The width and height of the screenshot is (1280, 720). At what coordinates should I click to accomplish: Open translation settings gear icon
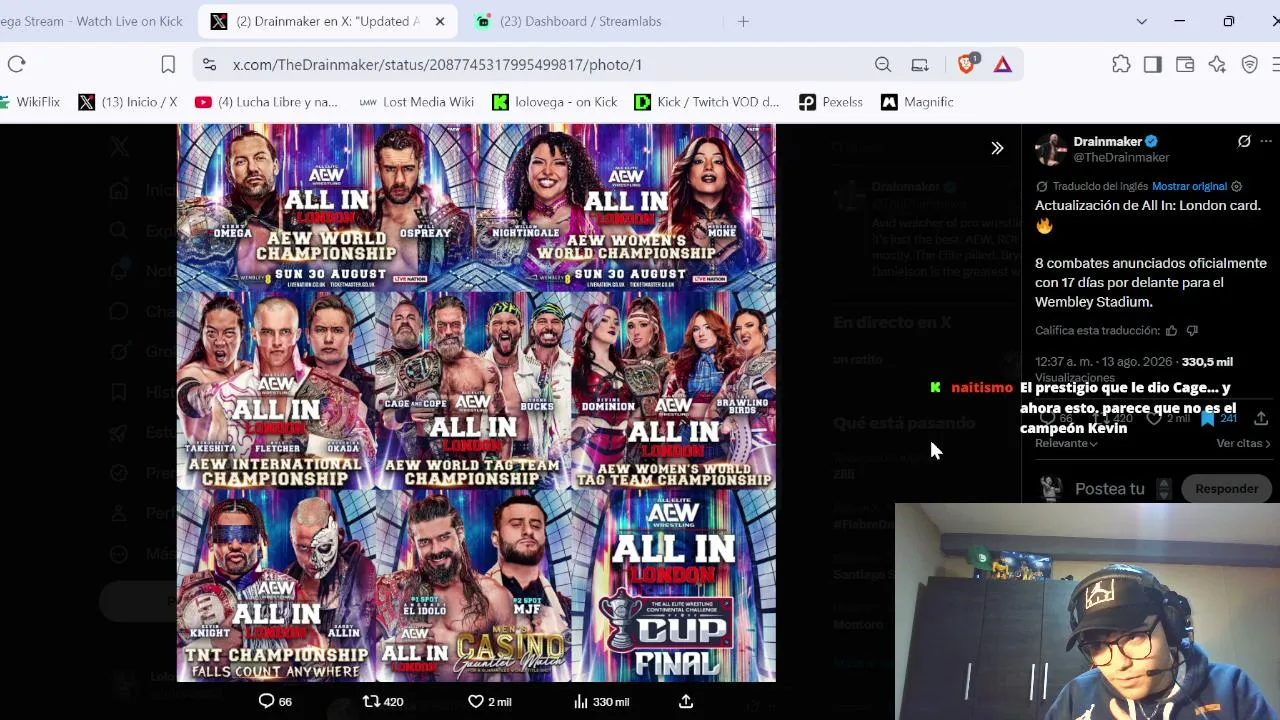tap(1237, 186)
